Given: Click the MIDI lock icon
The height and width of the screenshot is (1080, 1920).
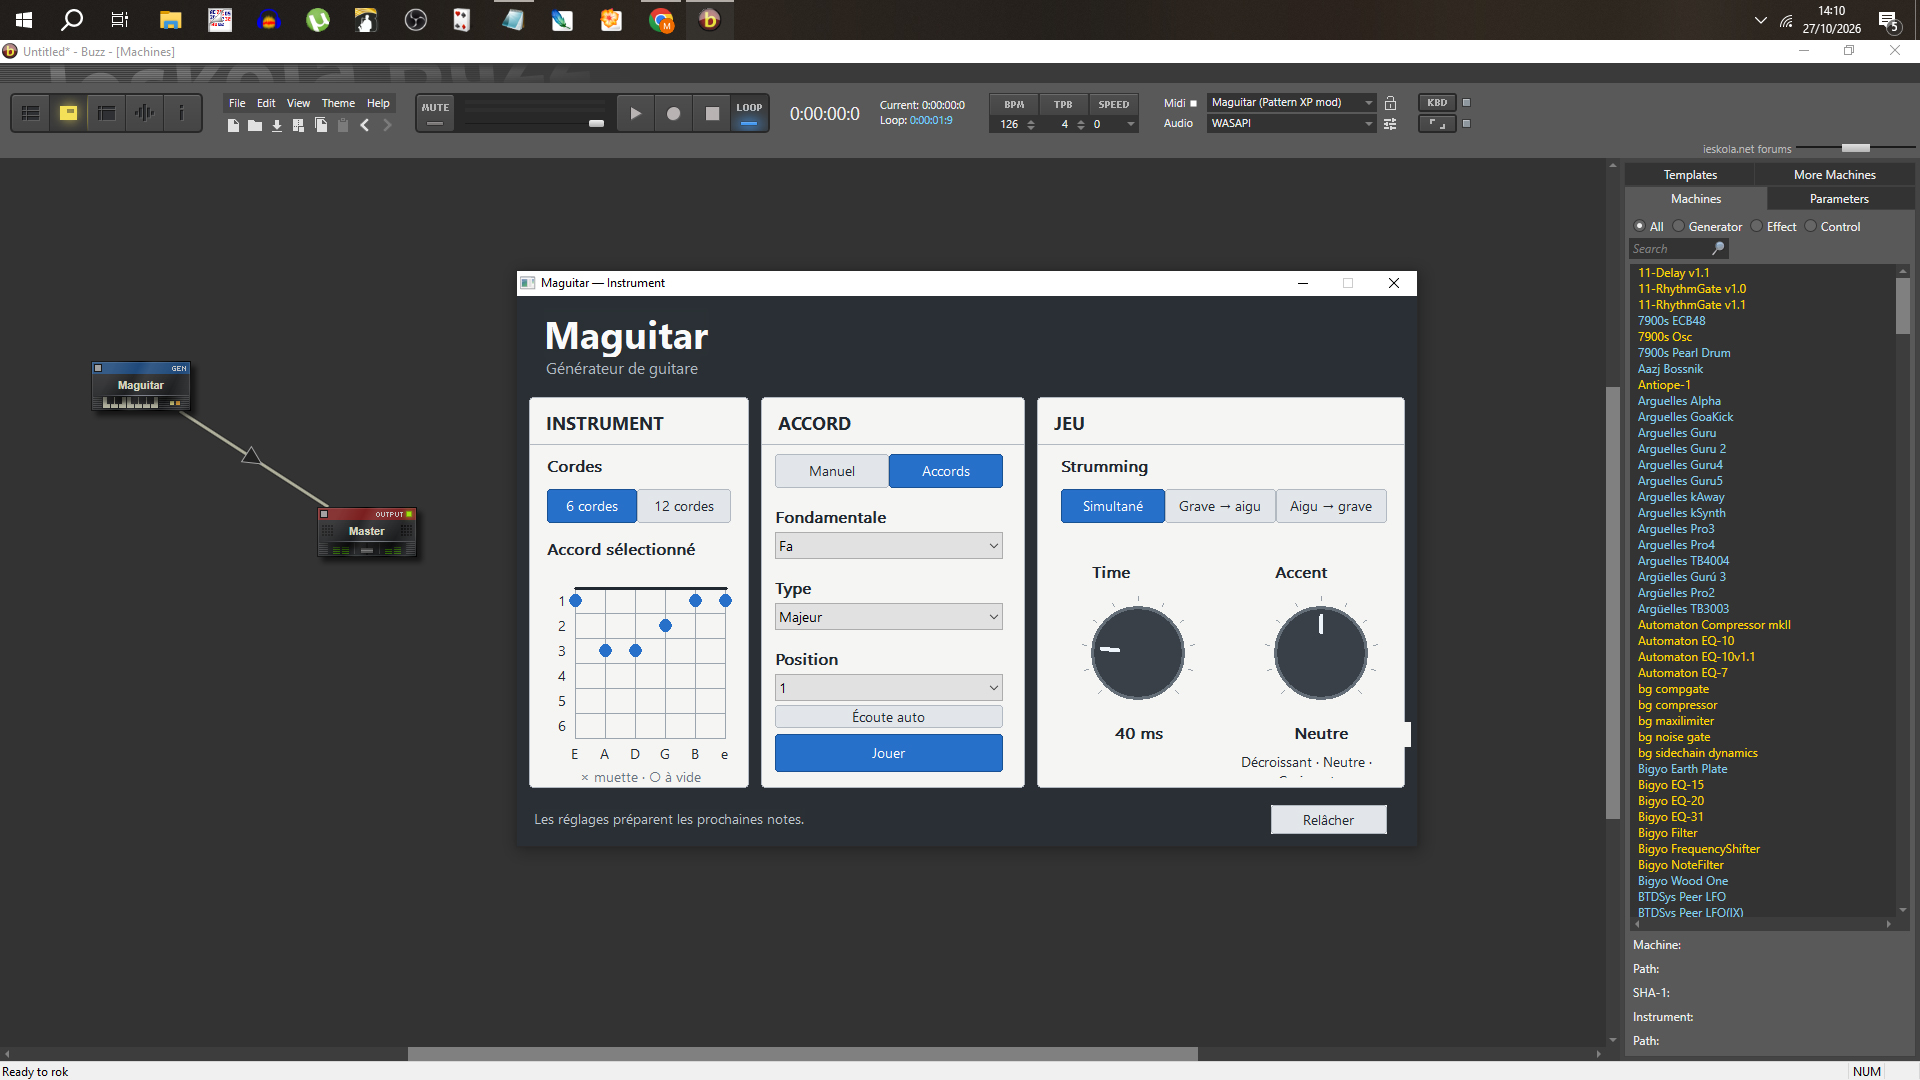Looking at the screenshot, I should point(1390,103).
